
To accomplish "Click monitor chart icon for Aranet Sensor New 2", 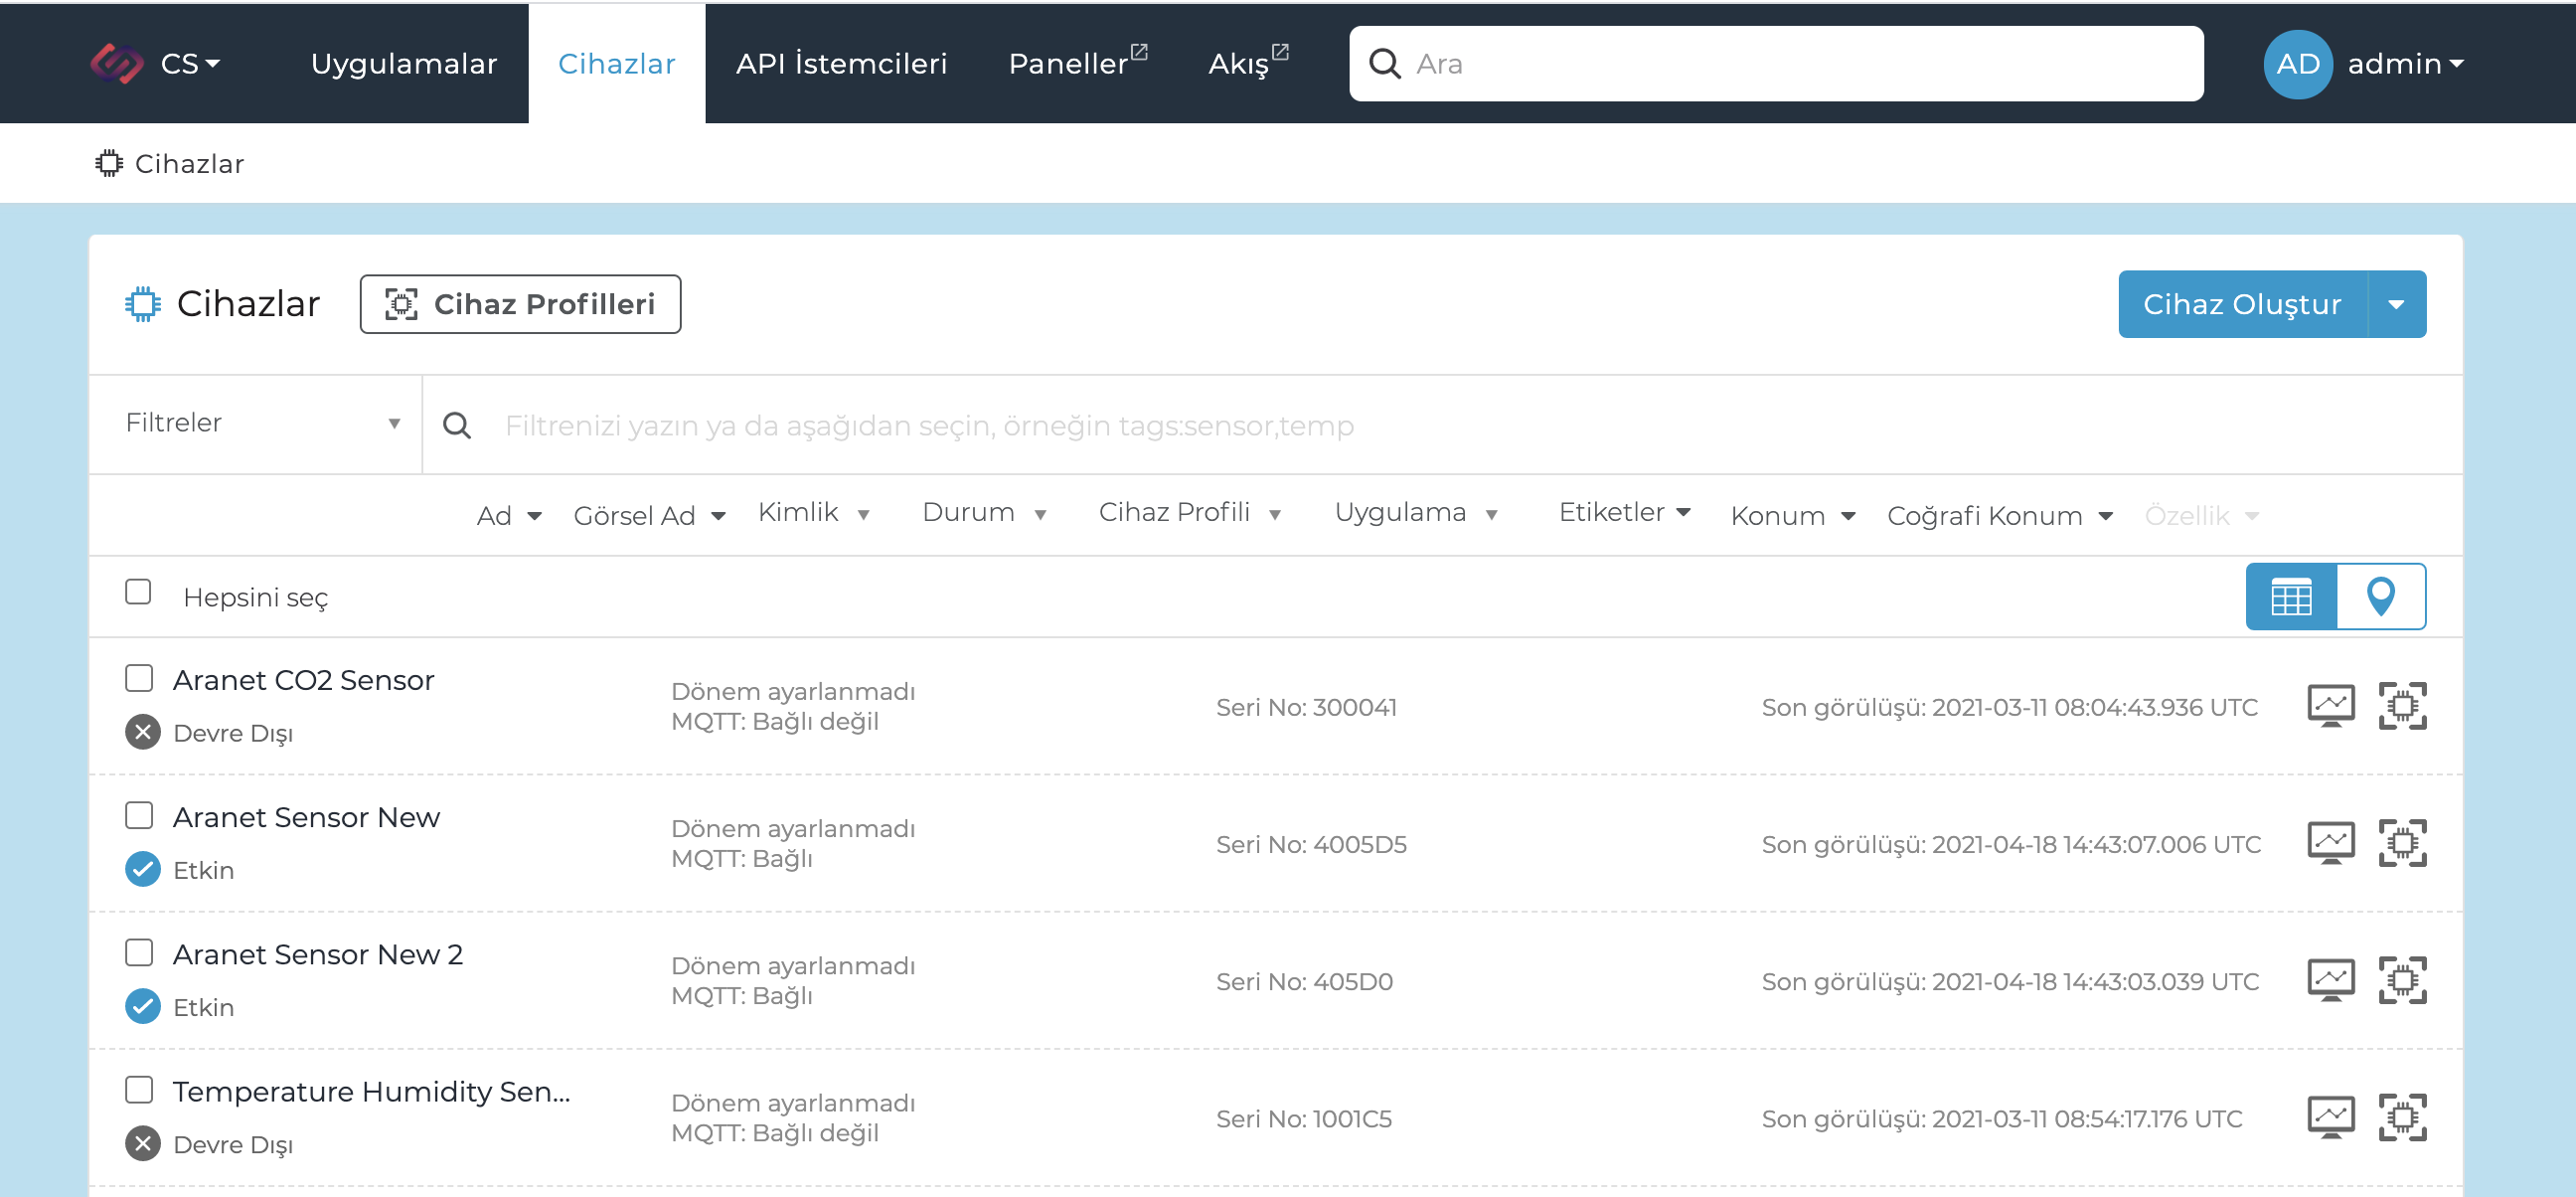I will pos(2330,980).
